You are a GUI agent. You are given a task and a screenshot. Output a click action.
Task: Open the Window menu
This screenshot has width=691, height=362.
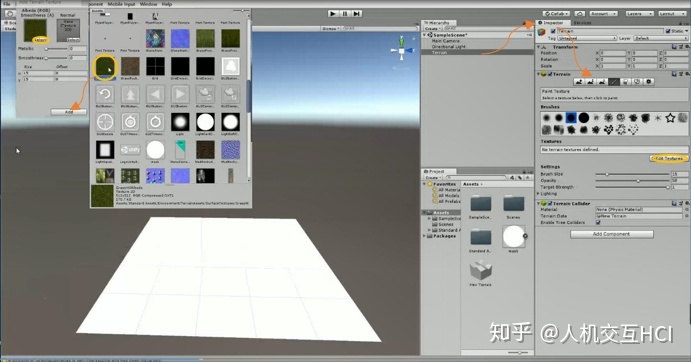coord(149,4)
